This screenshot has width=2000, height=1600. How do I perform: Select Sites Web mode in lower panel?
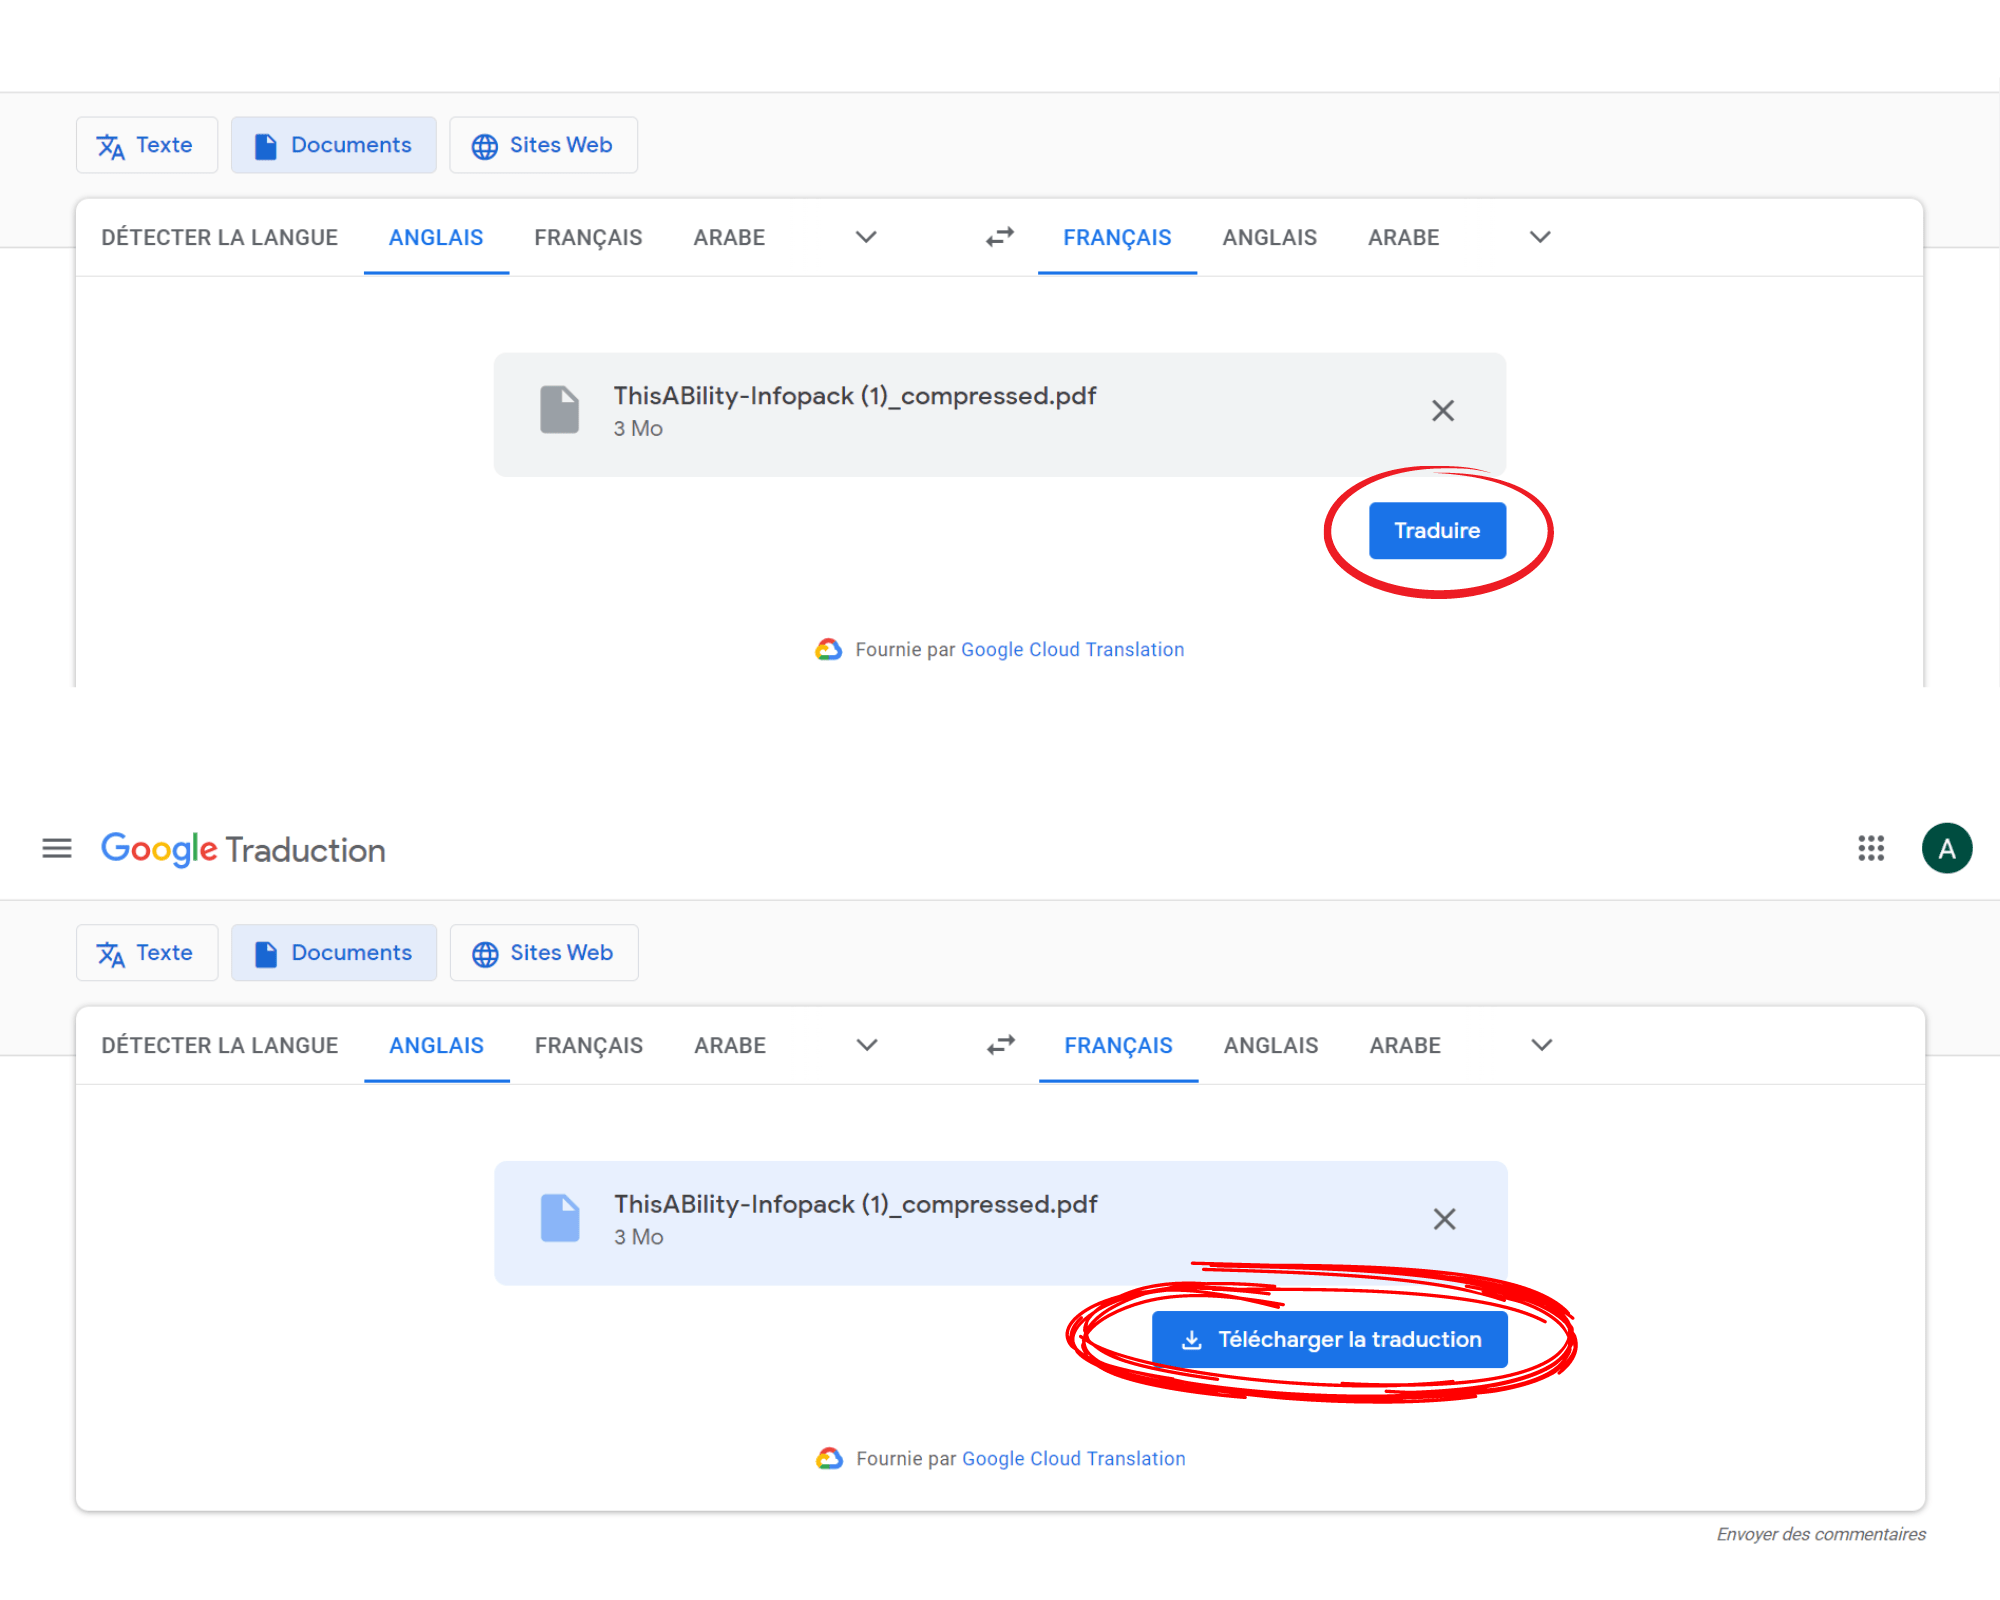(544, 953)
